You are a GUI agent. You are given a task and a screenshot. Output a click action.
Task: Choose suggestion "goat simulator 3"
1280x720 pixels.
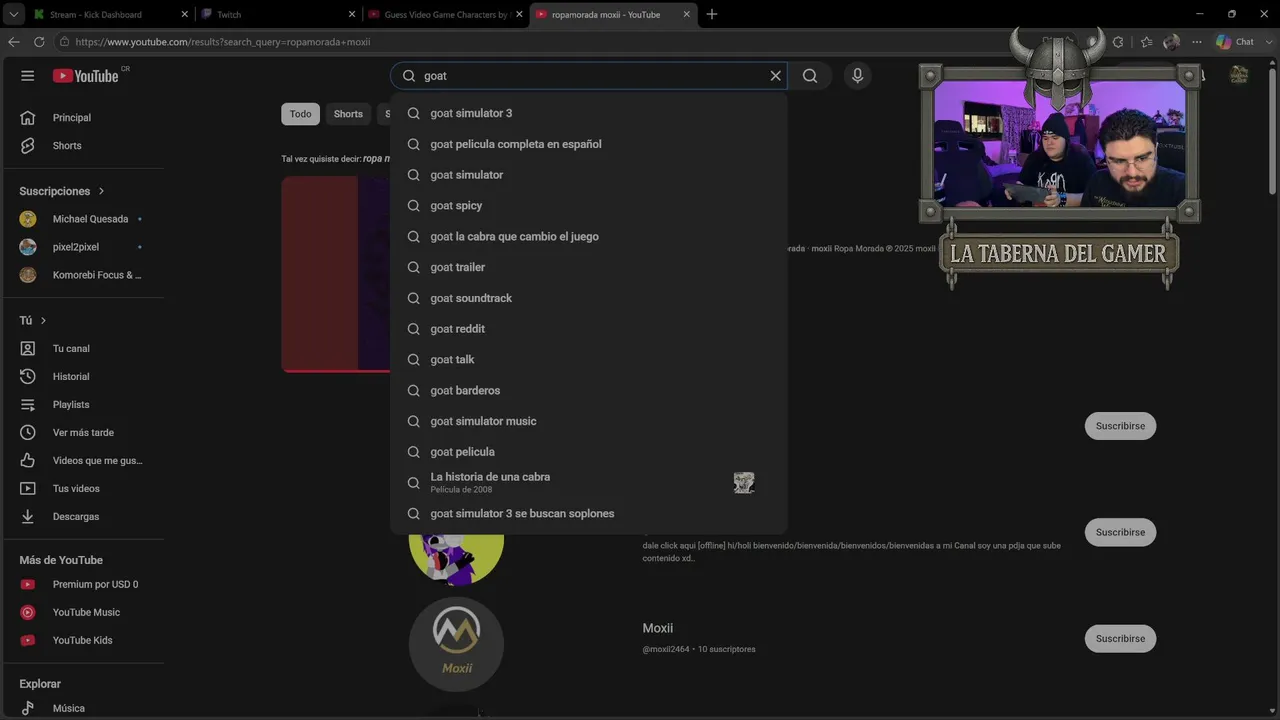pyautogui.click(x=589, y=113)
